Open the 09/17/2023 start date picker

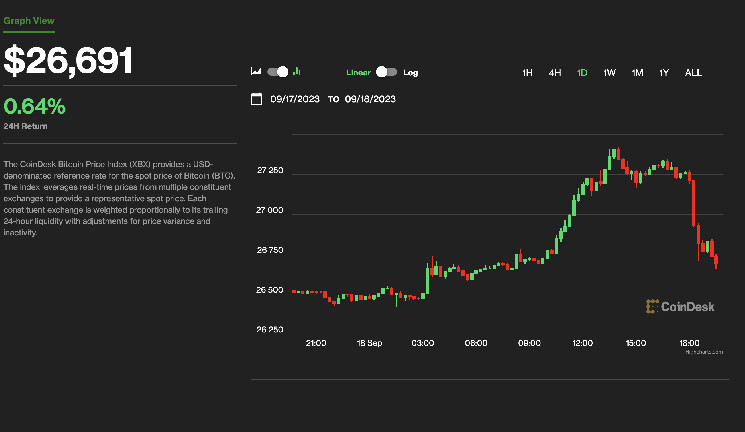click(x=294, y=98)
